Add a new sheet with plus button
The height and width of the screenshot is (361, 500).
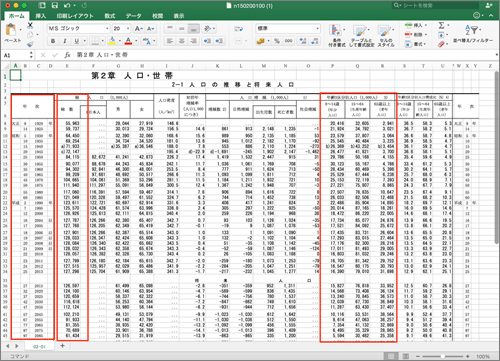coord(62,346)
